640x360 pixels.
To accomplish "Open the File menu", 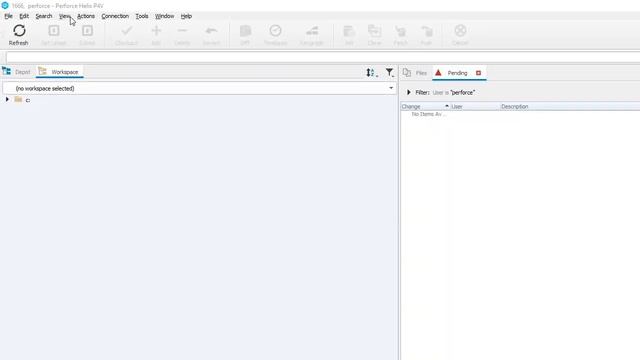I will (8, 16).
